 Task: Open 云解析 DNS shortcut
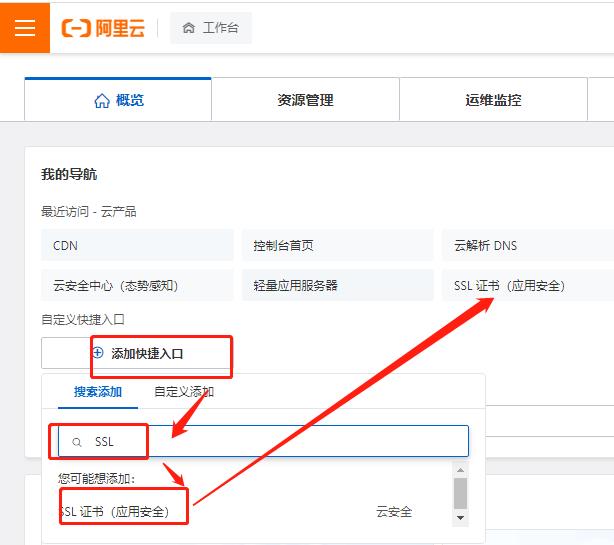pos(528,245)
